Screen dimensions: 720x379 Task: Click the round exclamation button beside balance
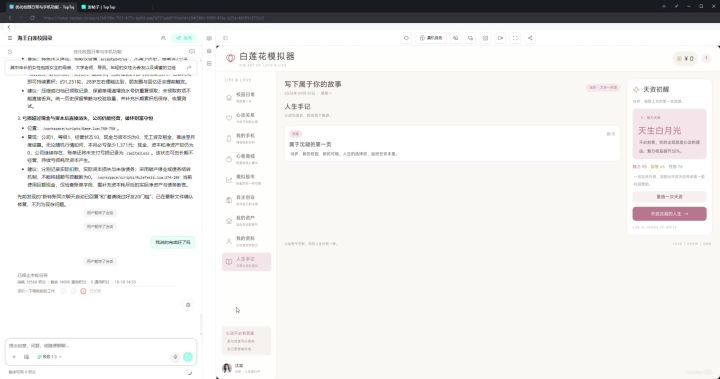(x=706, y=58)
